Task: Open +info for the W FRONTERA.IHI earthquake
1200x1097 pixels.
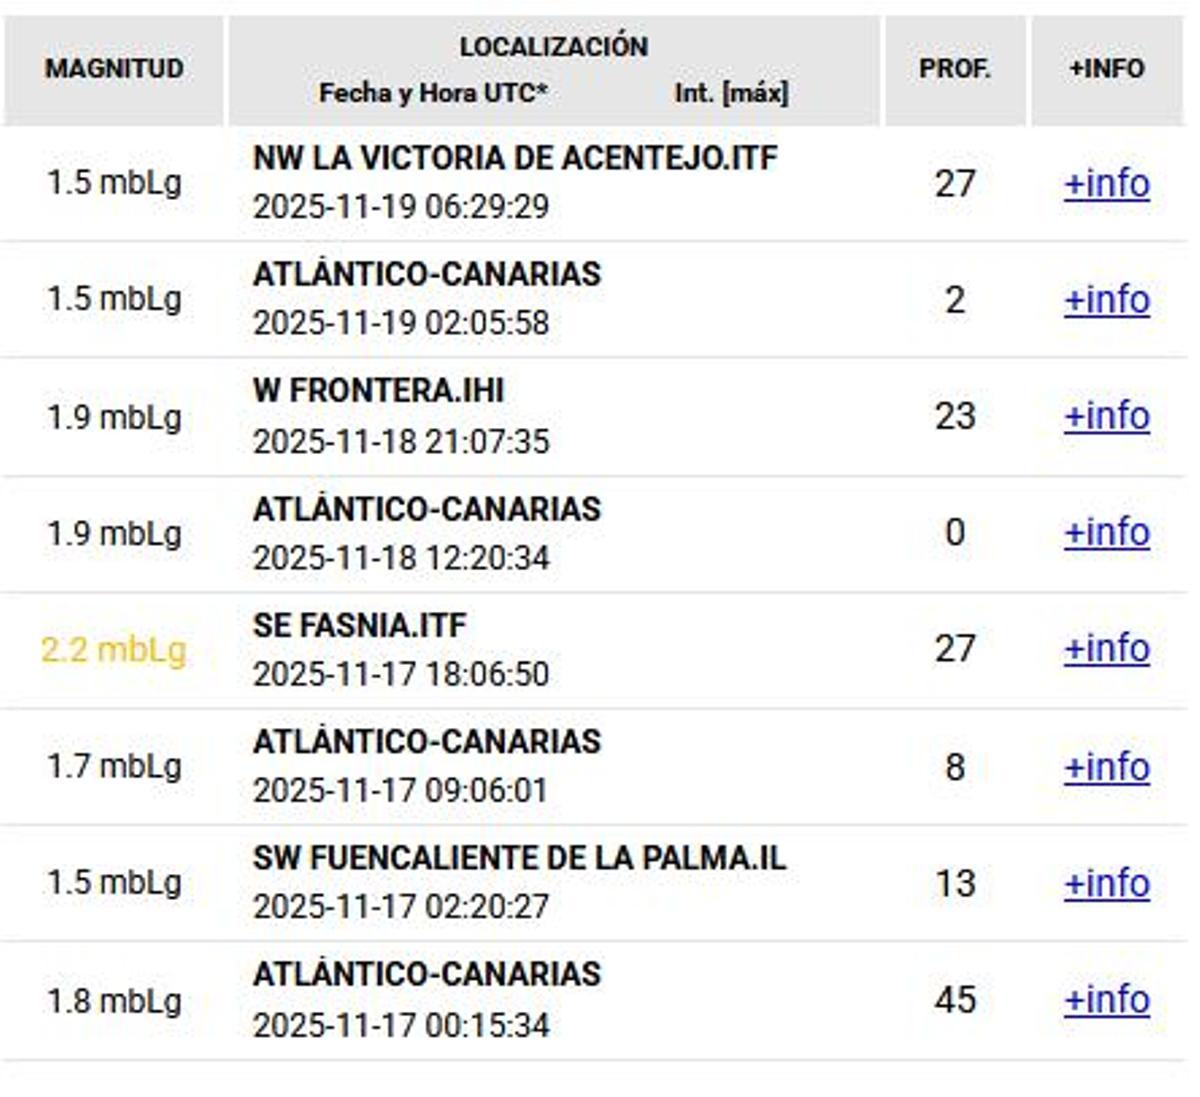Action: pyautogui.click(x=1106, y=416)
